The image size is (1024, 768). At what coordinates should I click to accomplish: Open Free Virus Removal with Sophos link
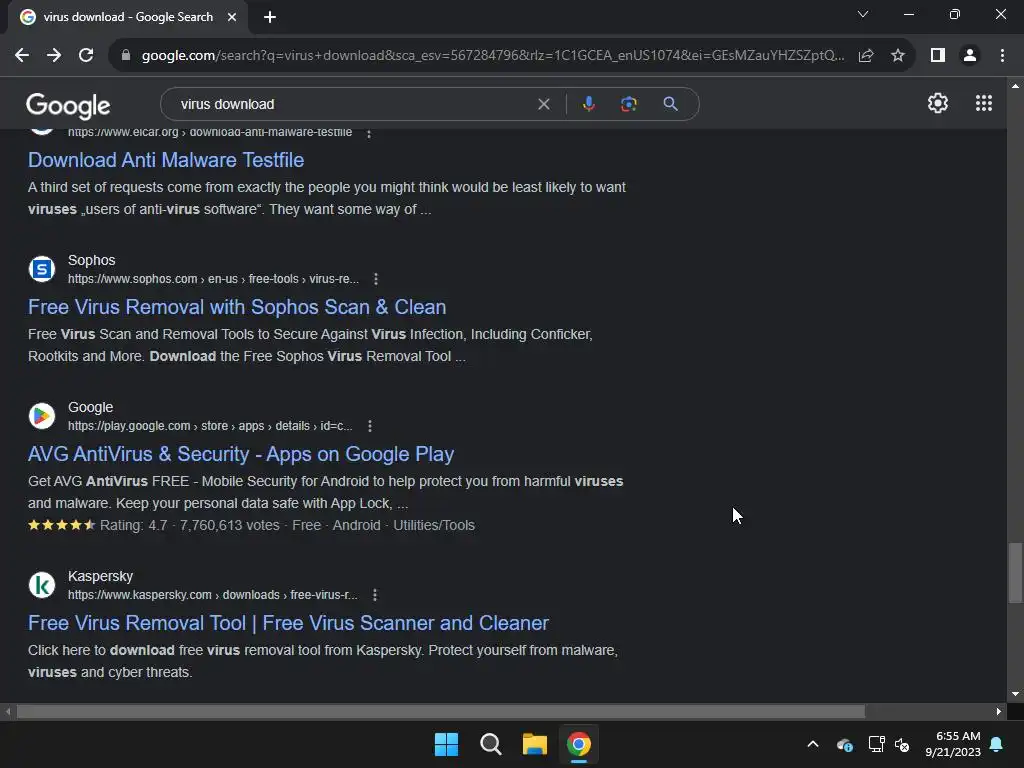click(x=237, y=307)
